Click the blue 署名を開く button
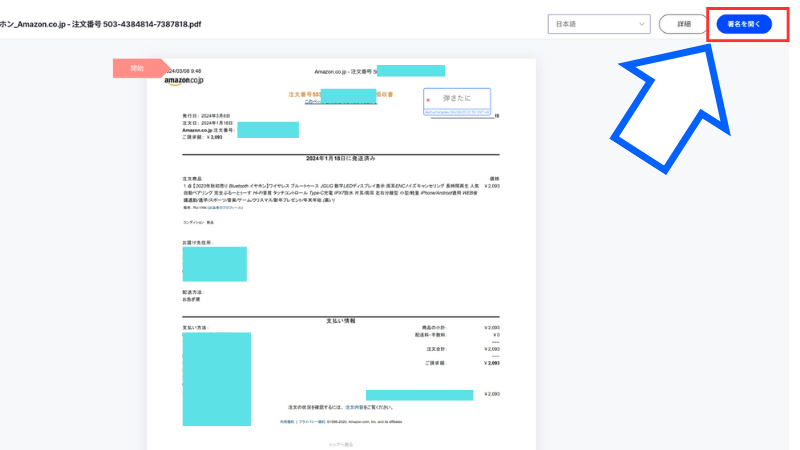The image size is (800, 450). (x=744, y=24)
